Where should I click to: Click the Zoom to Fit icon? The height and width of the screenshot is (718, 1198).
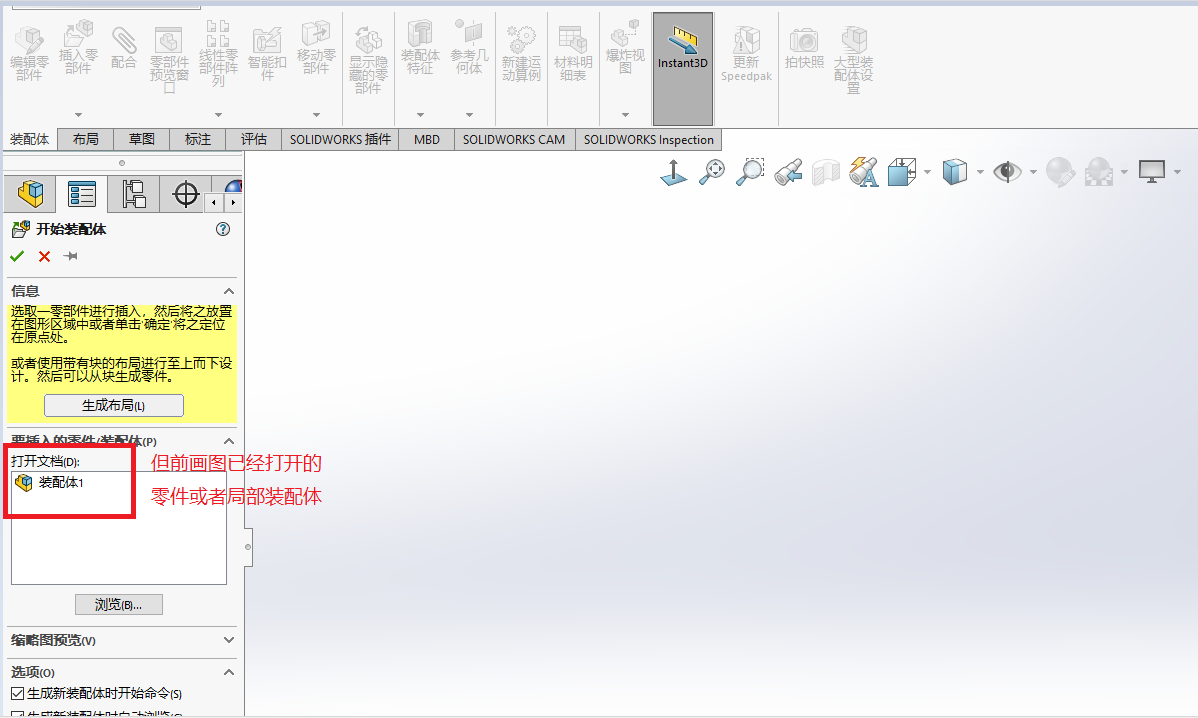click(x=712, y=172)
